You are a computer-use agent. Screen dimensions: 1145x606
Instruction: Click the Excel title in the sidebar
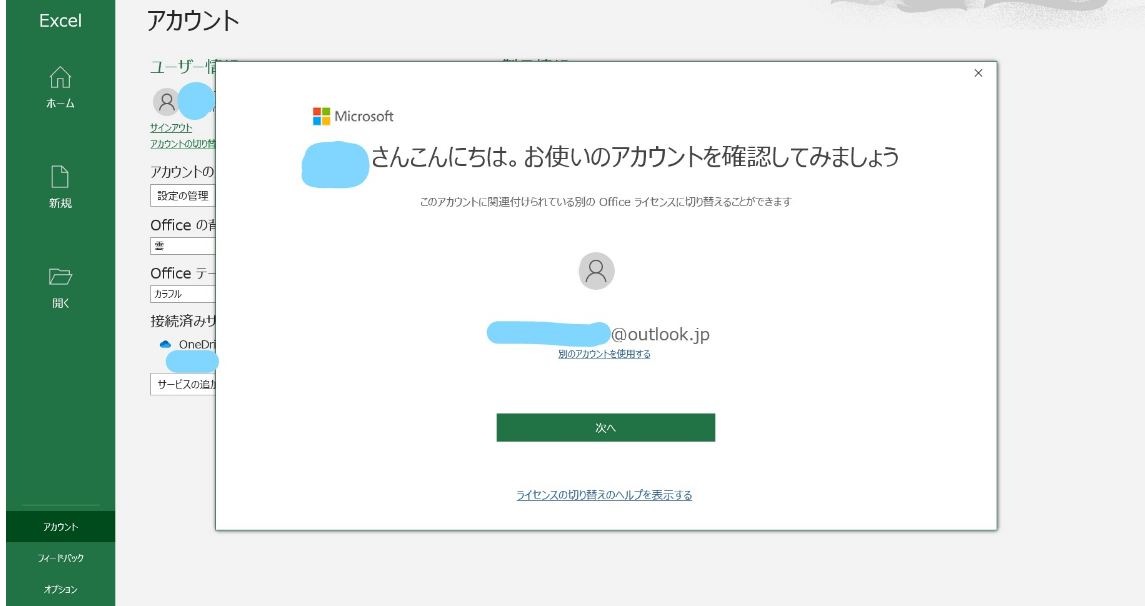click(60, 20)
